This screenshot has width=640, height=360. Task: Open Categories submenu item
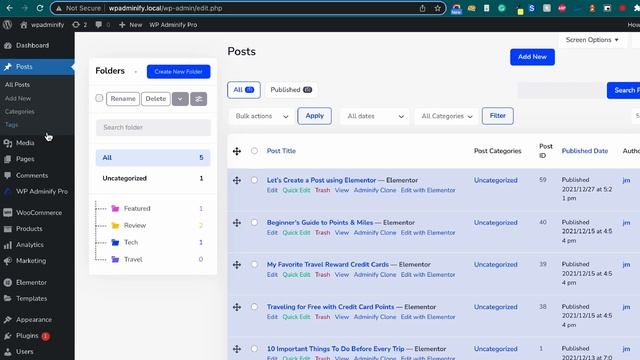point(20,111)
